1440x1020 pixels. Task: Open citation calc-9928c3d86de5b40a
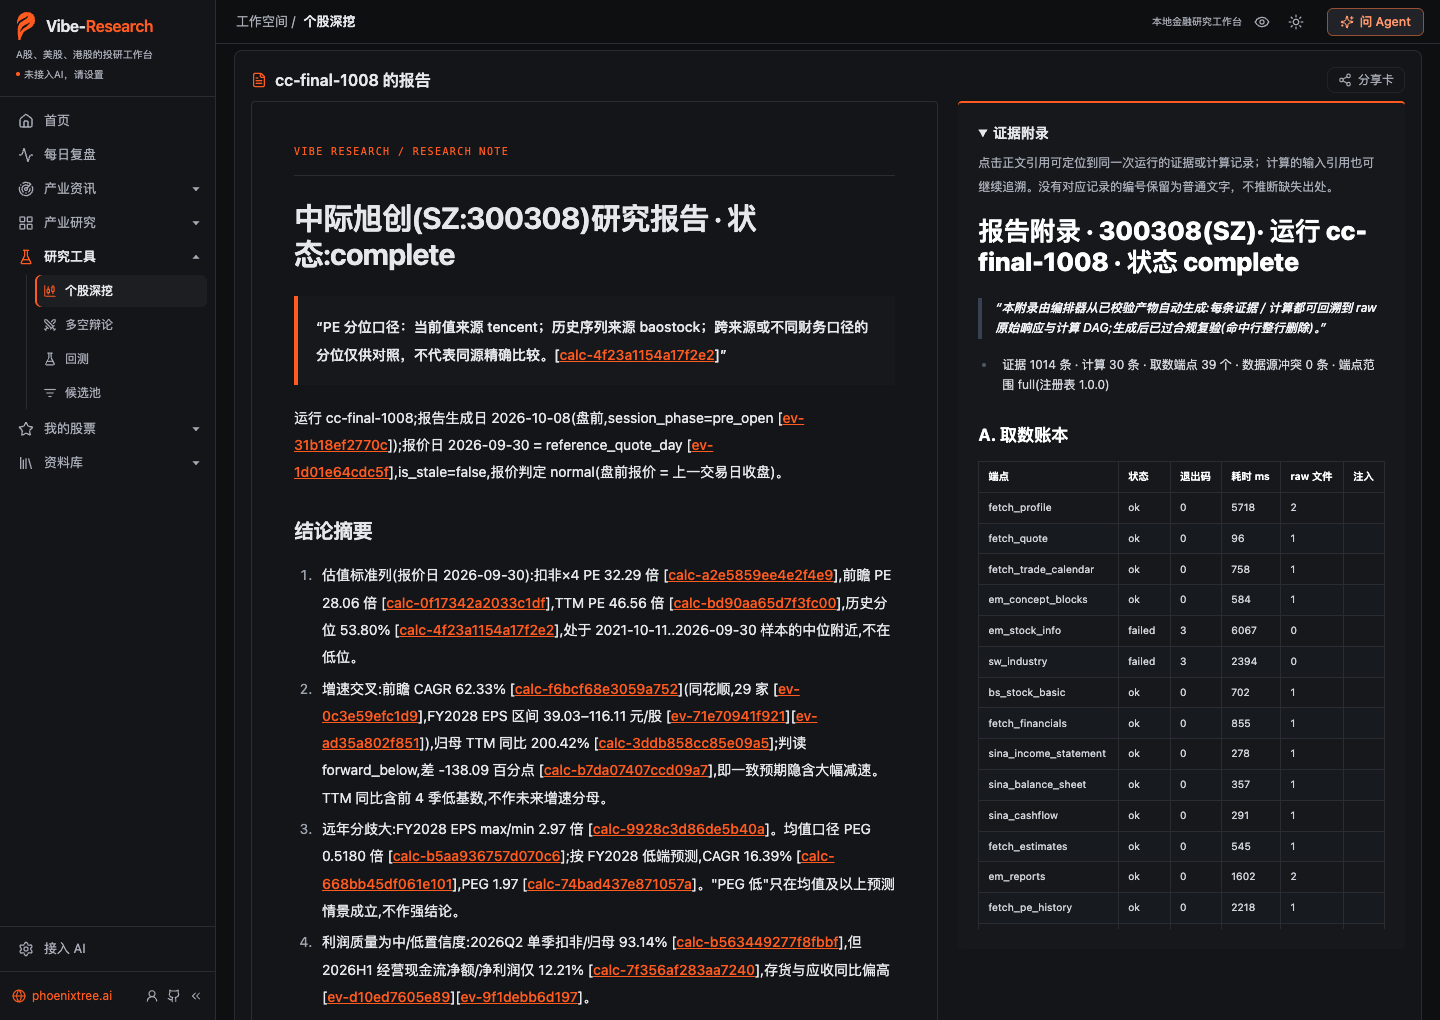679,829
